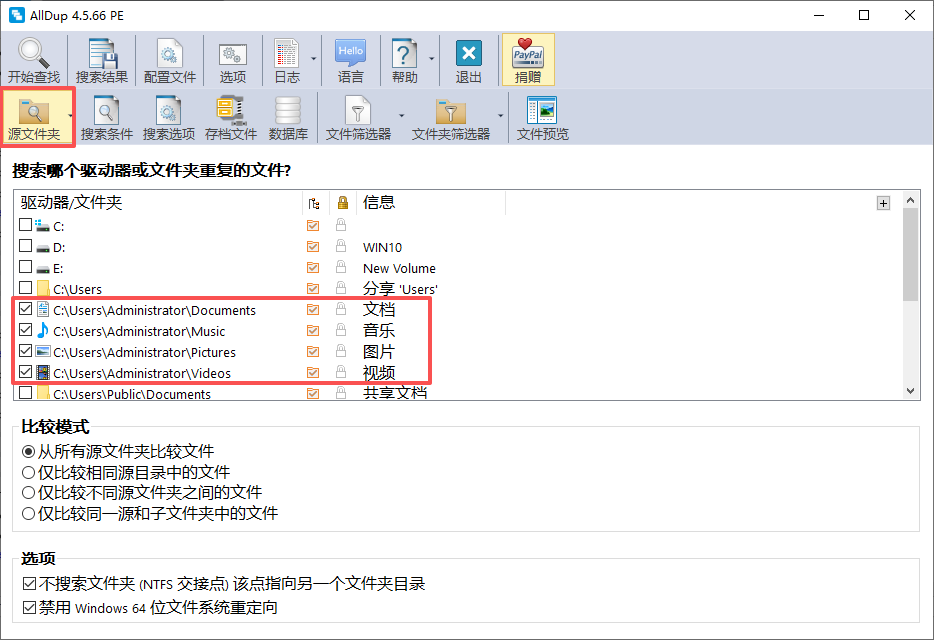Open the 日志 log icon
Image resolution: width=934 pixels, height=640 pixels.
(287, 60)
